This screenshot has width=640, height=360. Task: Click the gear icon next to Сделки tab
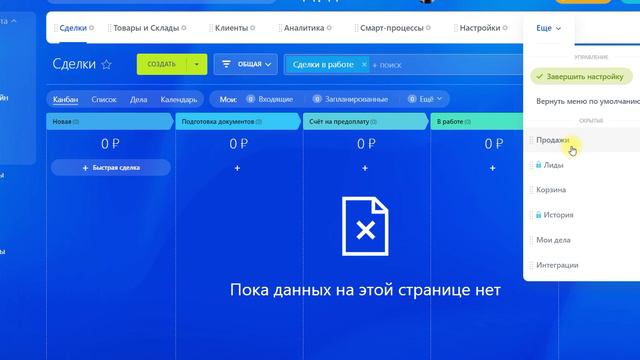(91, 28)
